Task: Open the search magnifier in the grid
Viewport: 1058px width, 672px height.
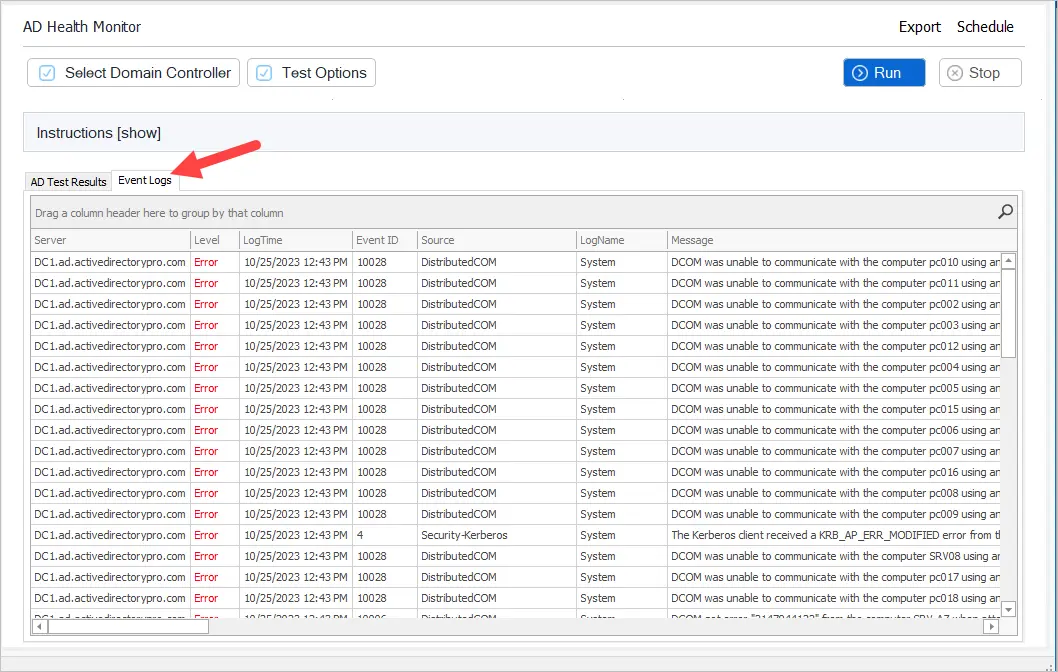Action: point(1005,212)
